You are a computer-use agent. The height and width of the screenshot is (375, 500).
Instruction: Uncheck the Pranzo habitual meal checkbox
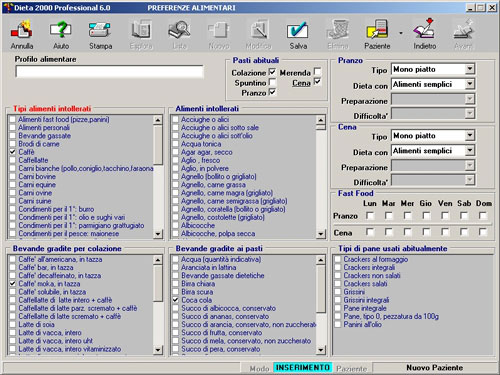272,92
